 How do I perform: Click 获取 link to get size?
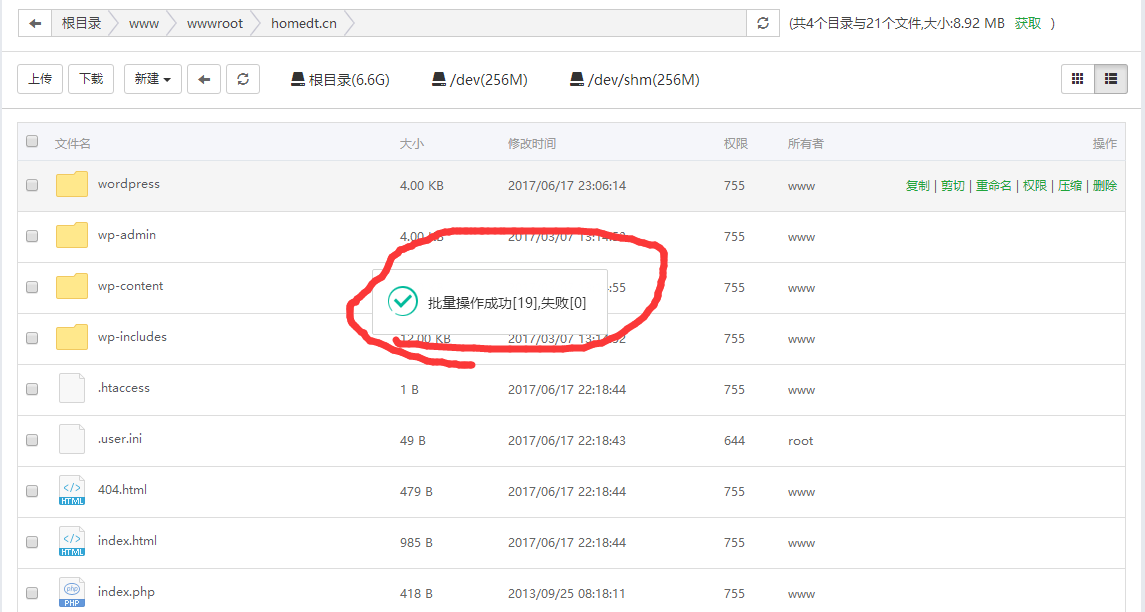[1028, 23]
